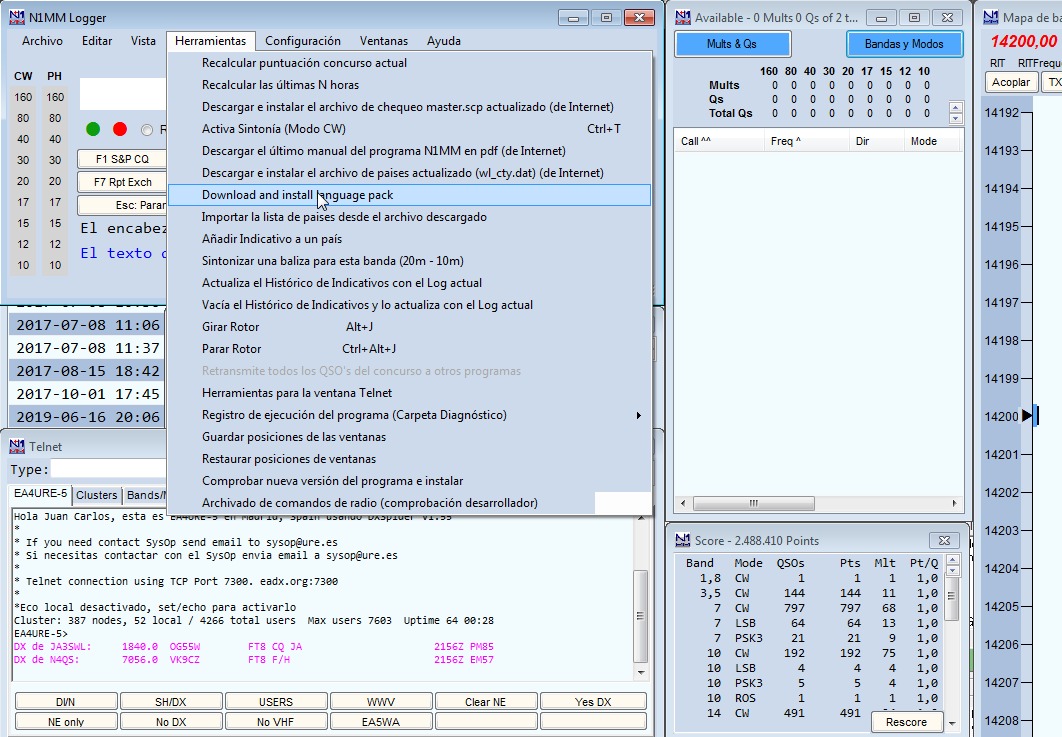The height and width of the screenshot is (737, 1062).
Task: Click the Telnet text vertical scrollbar thumb
Action: click(x=640, y=616)
